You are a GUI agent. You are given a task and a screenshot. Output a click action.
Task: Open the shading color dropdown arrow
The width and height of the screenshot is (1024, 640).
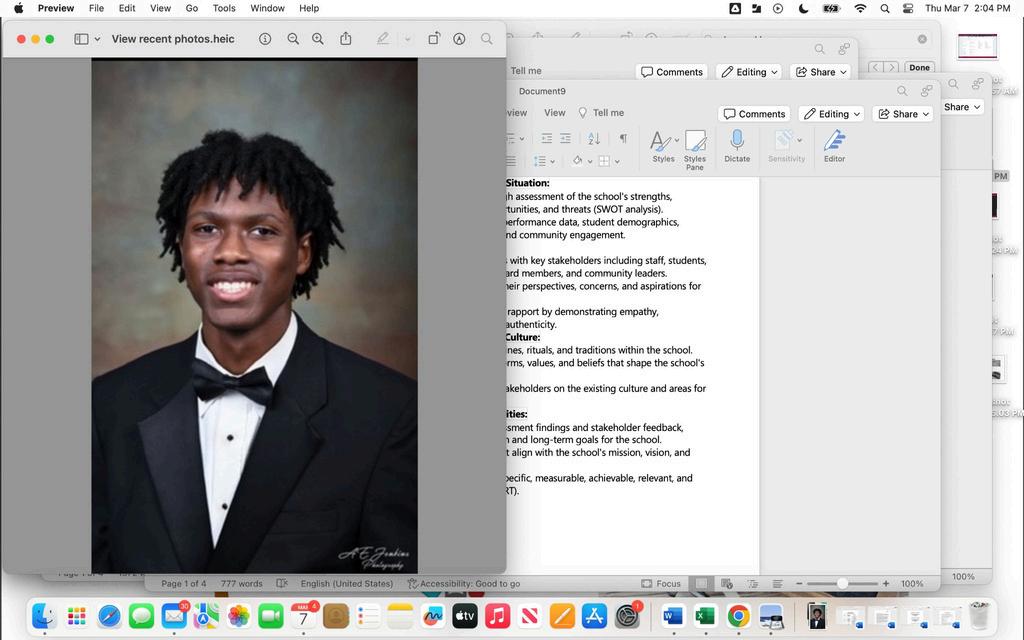click(x=590, y=161)
